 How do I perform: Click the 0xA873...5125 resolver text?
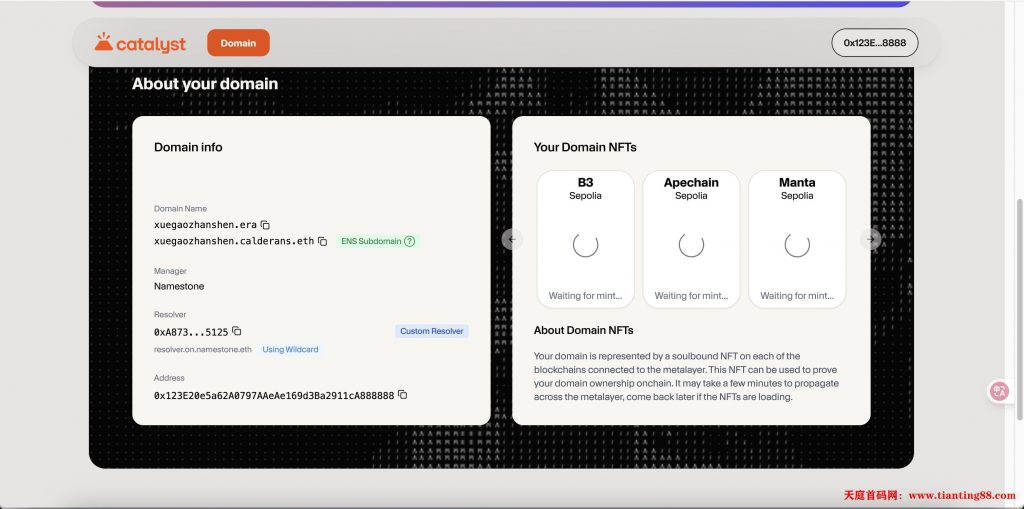[x=191, y=332]
